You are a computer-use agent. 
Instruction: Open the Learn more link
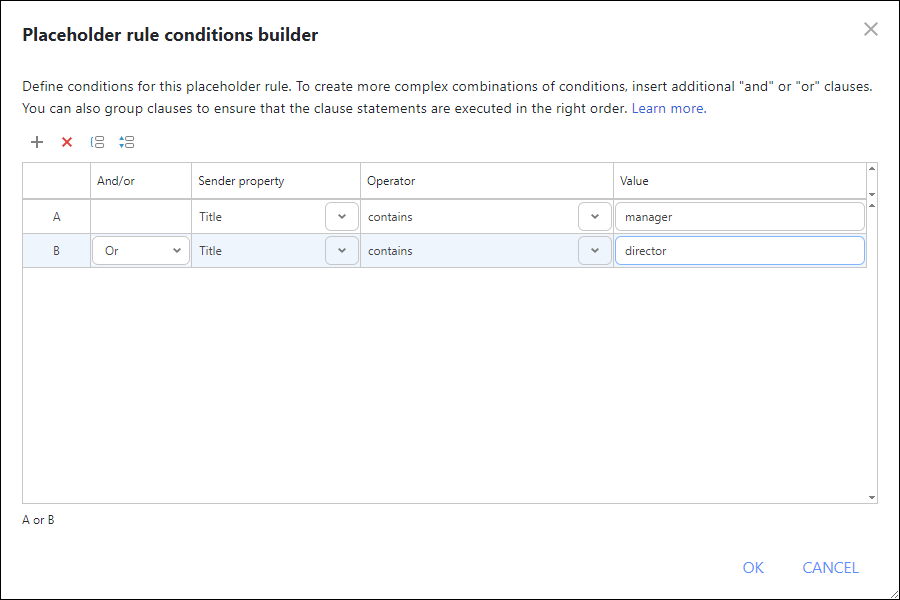coord(667,108)
